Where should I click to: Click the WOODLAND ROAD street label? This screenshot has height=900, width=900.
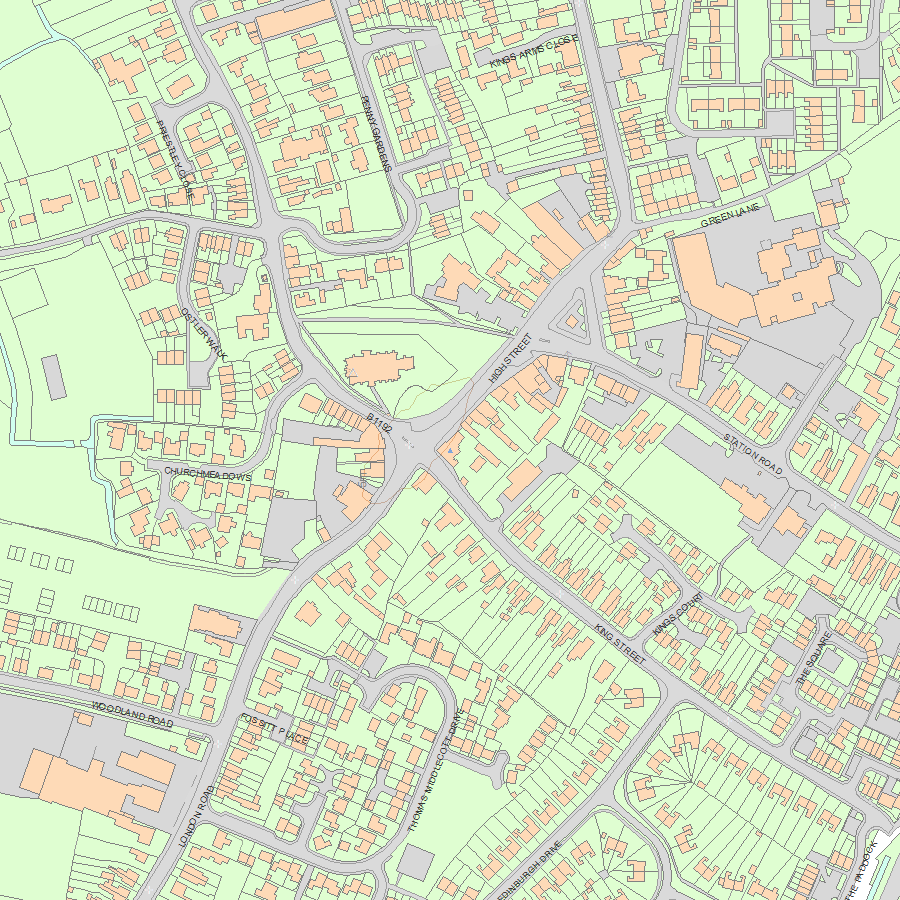[133, 714]
